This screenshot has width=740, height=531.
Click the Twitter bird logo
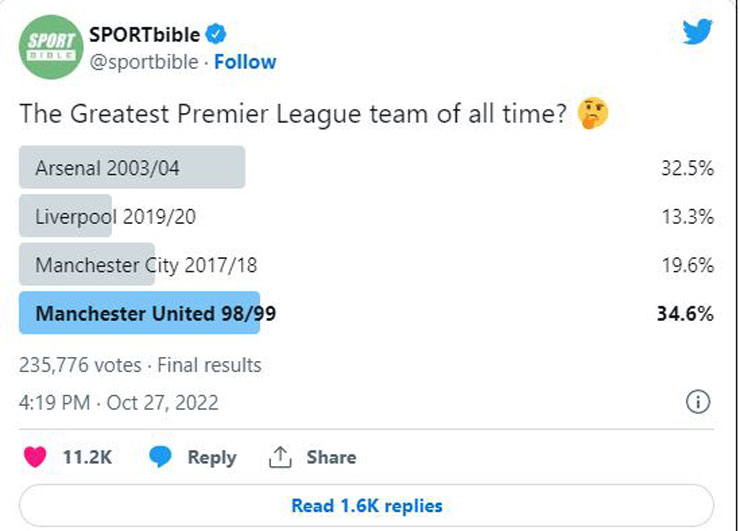pyautogui.click(x=697, y=31)
